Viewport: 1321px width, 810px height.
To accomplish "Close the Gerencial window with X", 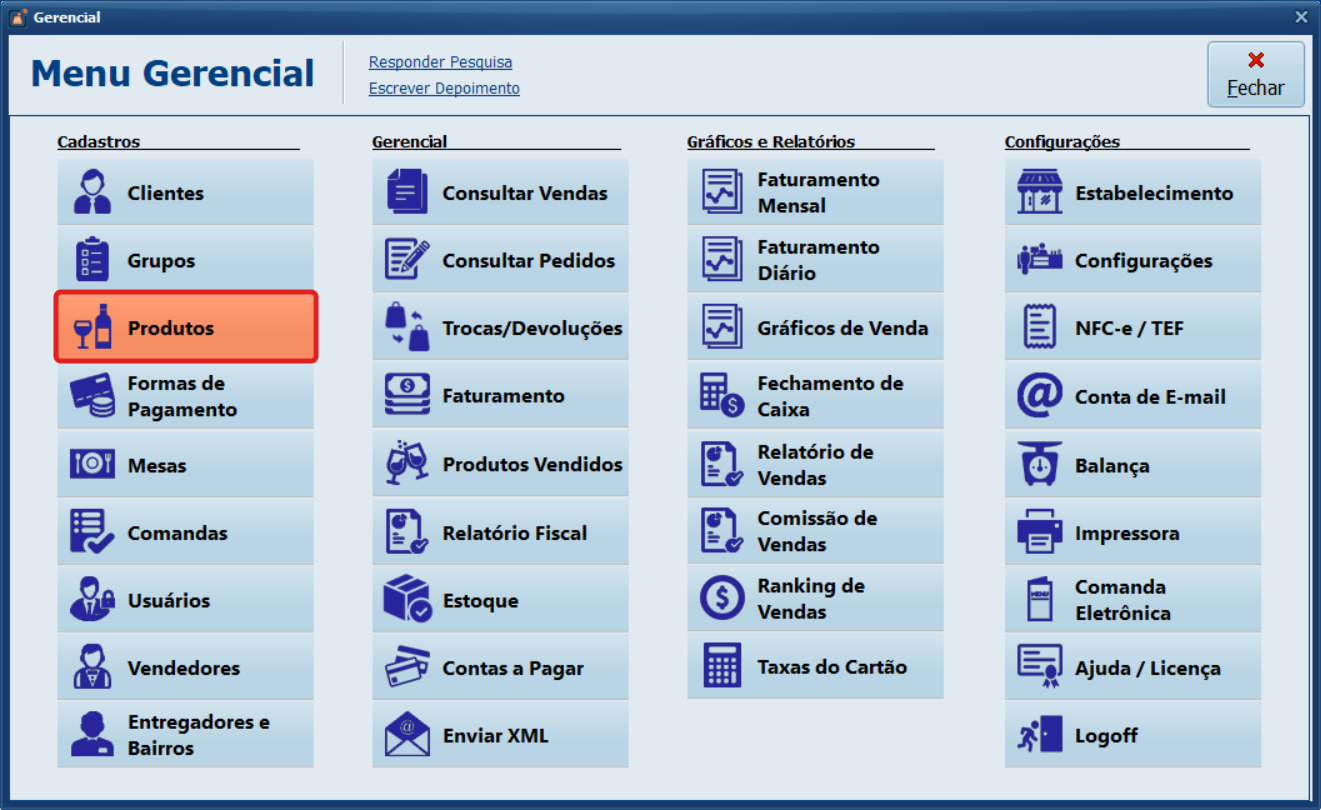I will 1301,17.
